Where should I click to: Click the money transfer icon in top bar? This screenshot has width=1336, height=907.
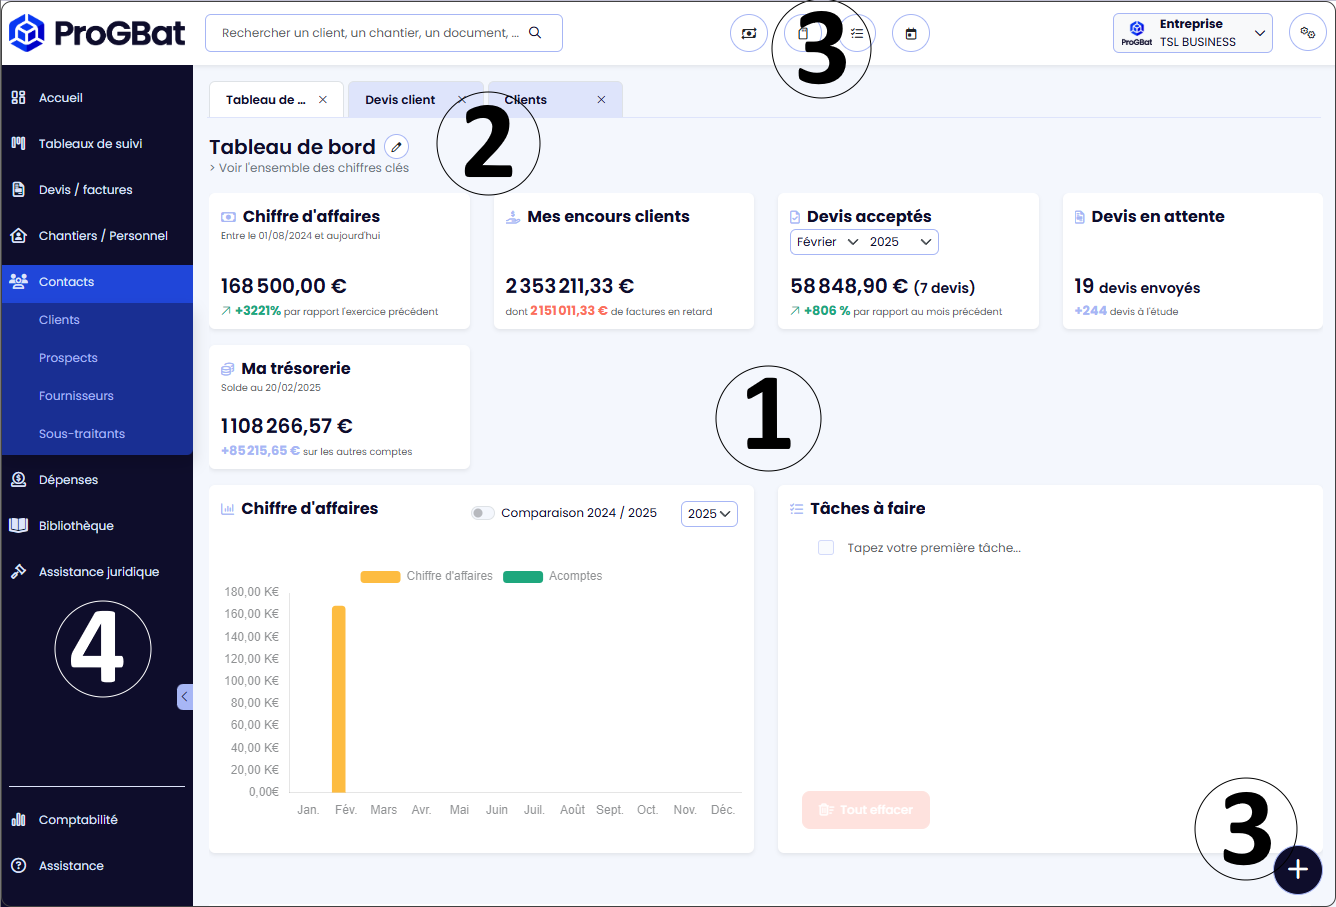(749, 33)
